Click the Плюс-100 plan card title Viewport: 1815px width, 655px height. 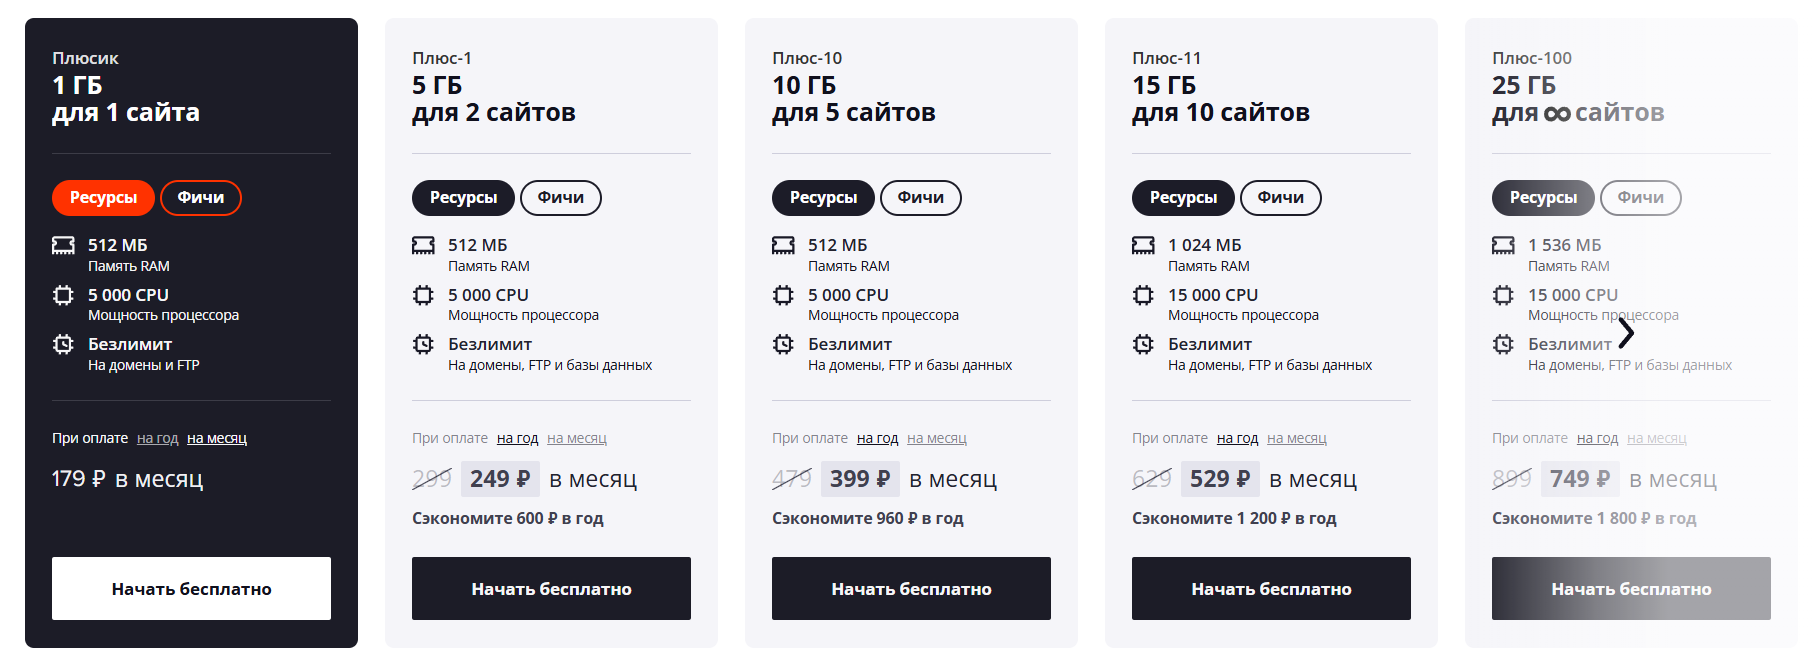(x=1531, y=58)
